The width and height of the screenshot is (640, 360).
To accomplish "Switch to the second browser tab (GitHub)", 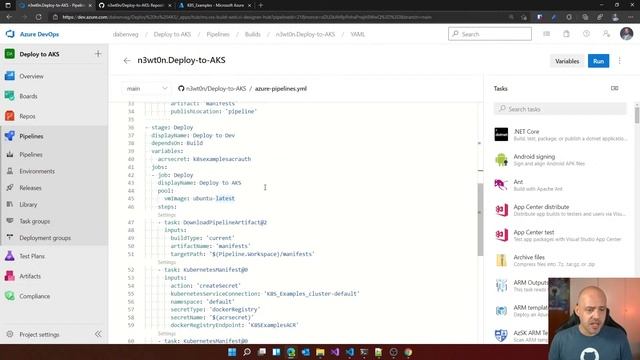I will pyautogui.click(x=135, y=5).
